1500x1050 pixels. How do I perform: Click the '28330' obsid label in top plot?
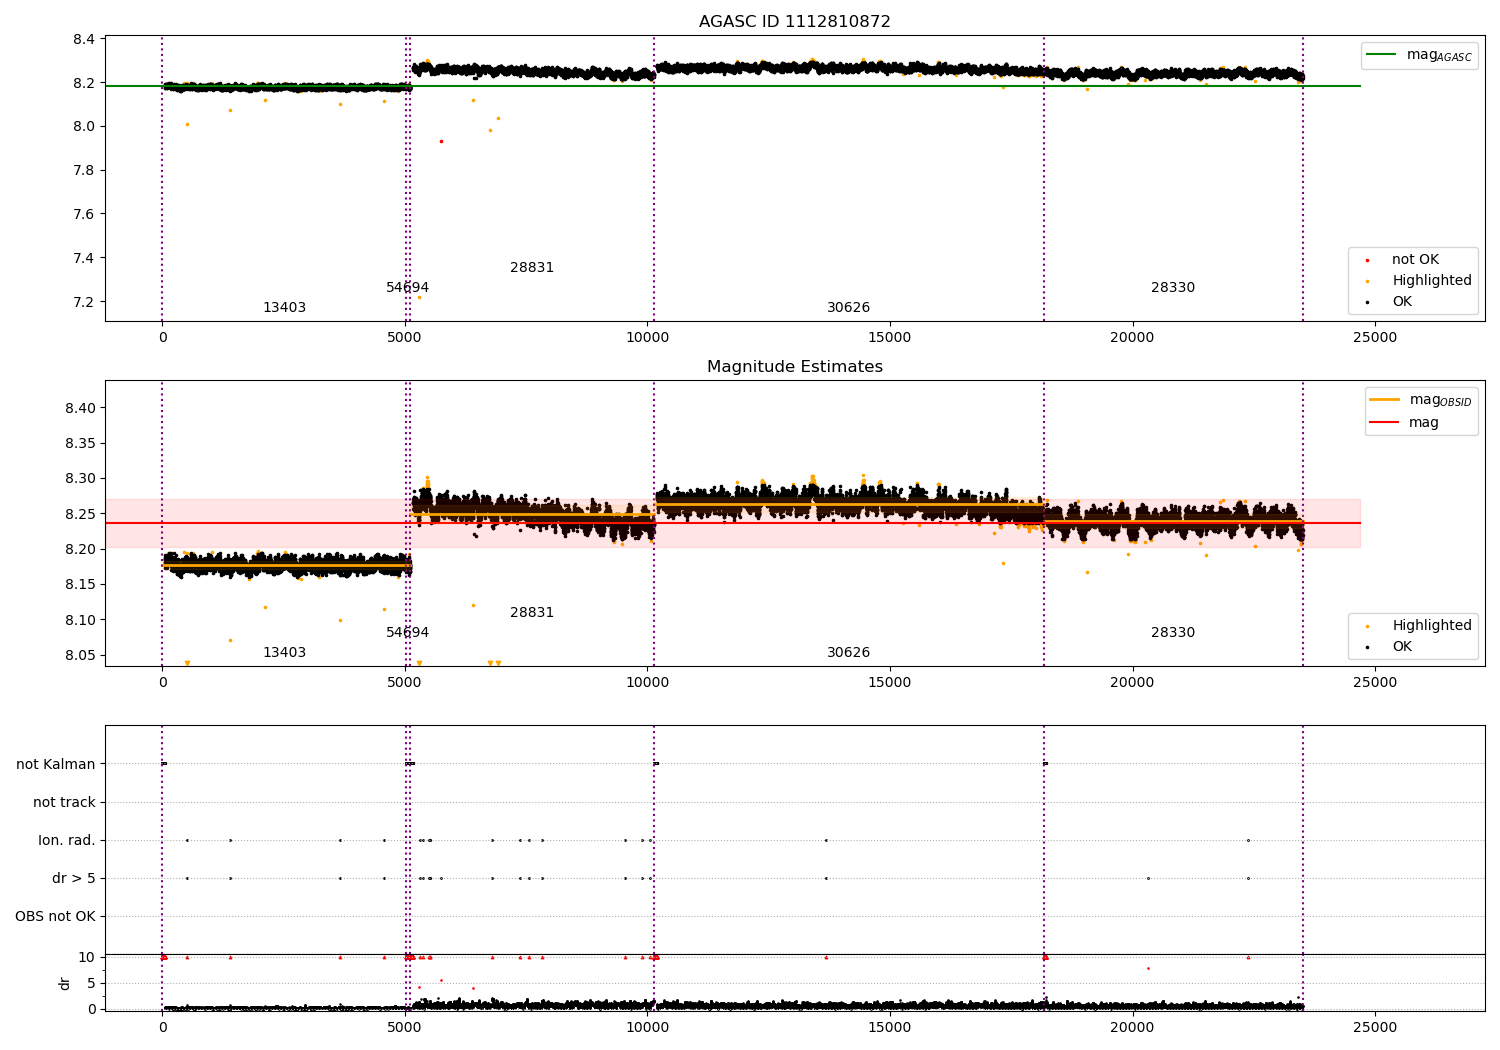click(1173, 288)
